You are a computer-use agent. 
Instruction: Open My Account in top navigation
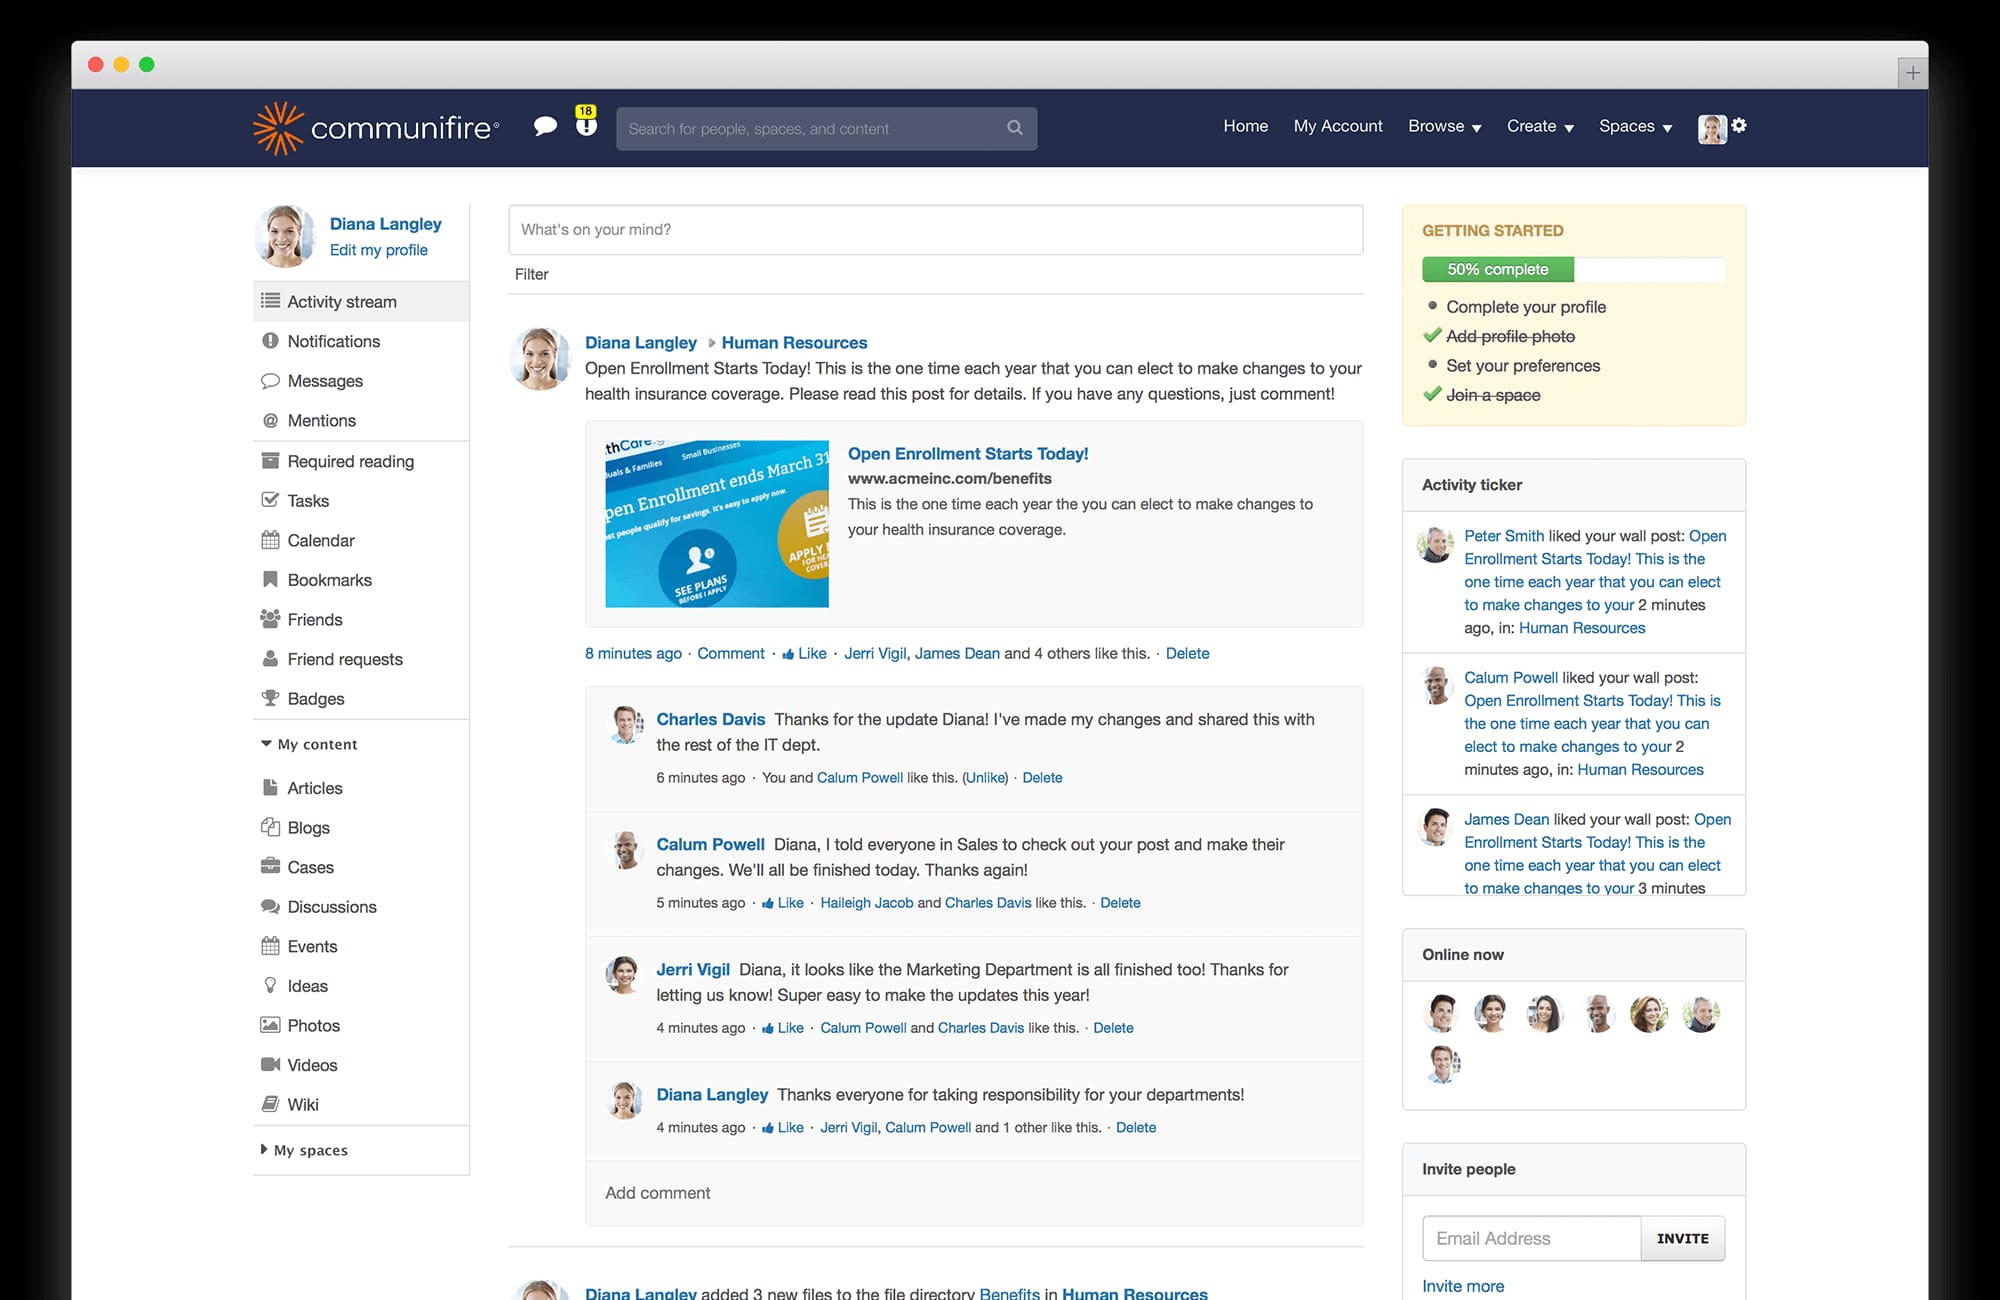pyautogui.click(x=1338, y=126)
